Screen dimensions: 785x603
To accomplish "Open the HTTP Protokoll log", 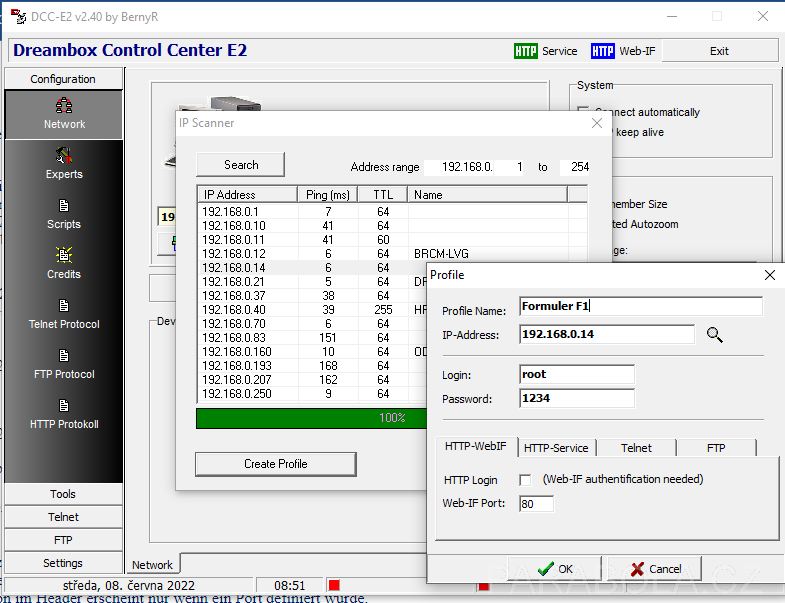I will pyautogui.click(x=64, y=414).
